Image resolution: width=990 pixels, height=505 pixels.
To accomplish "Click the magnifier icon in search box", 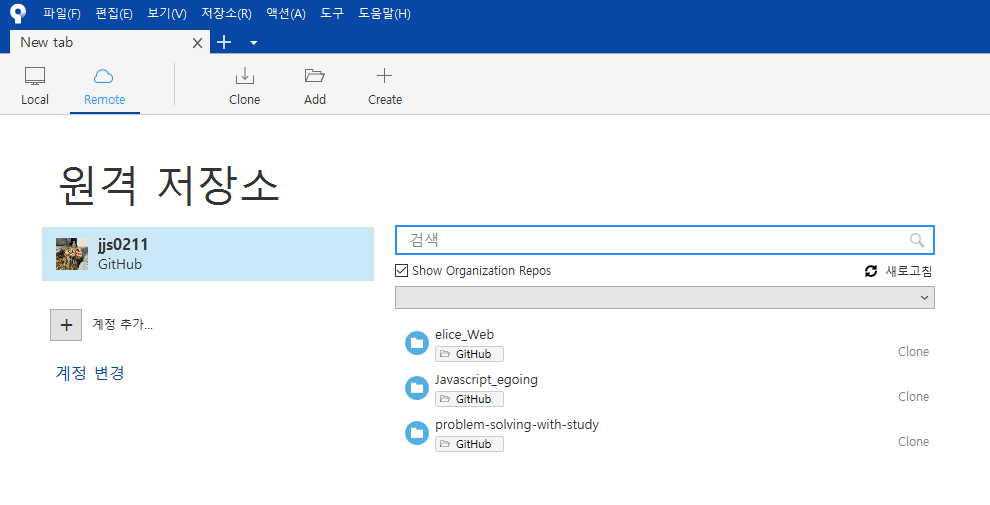I will tap(916, 240).
